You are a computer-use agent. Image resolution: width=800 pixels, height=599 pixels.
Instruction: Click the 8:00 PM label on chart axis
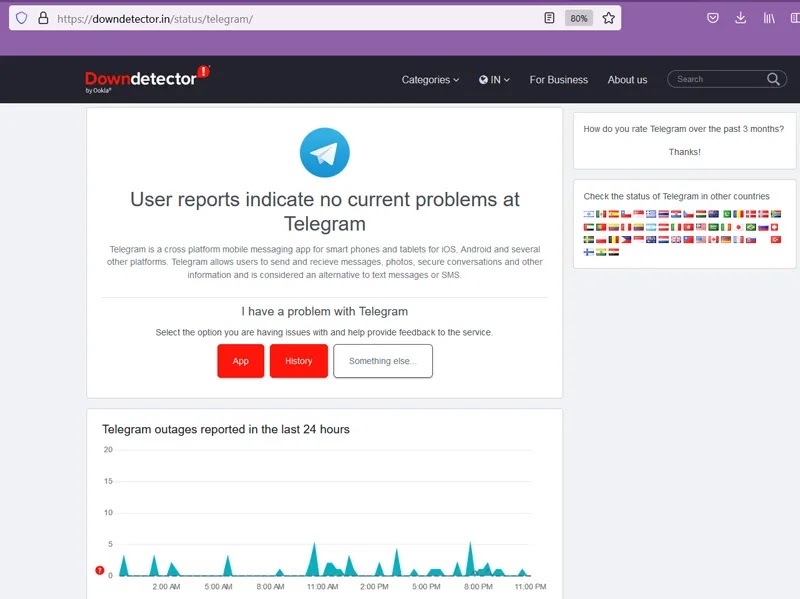pyautogui.click(x=478, y=587)
